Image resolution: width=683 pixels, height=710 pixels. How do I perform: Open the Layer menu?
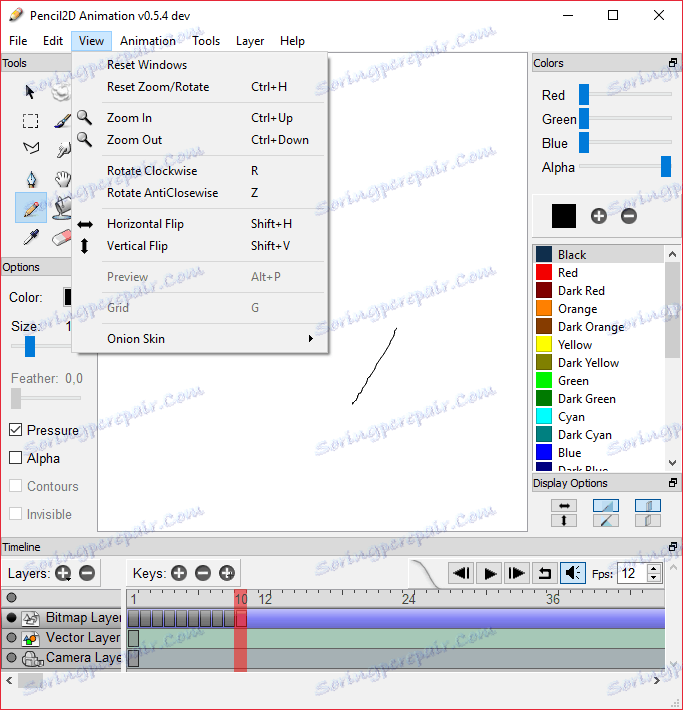point(250,41)
